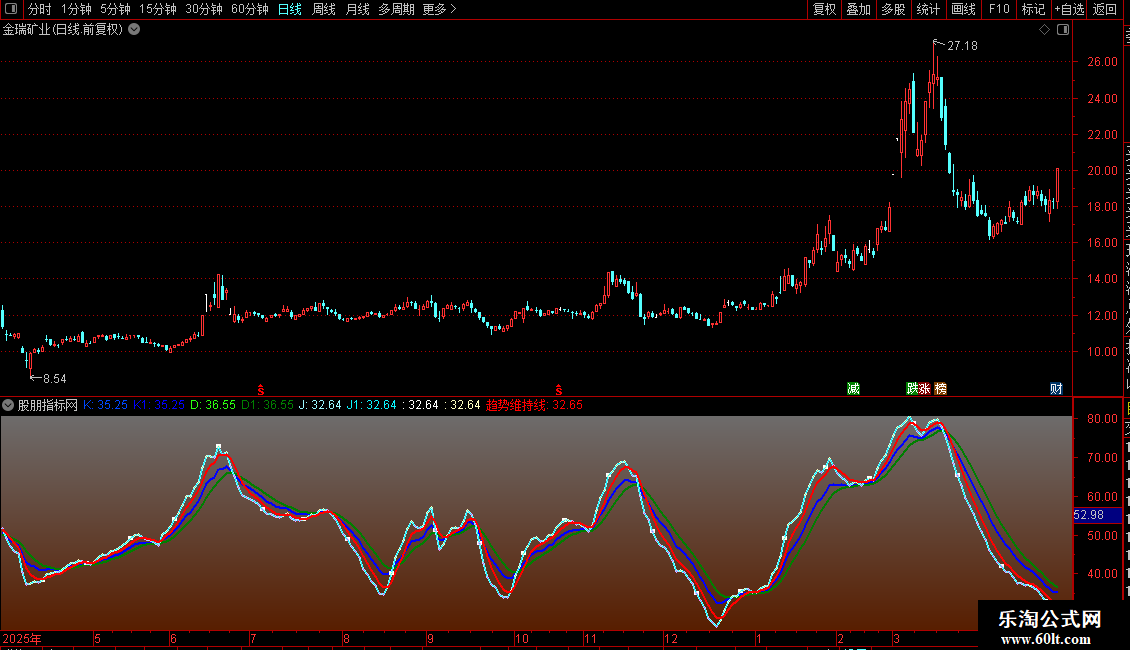This screenshot has width=1130, height=650.
Task: Open the 画线 drawing tools
Action: click(963, 9)
